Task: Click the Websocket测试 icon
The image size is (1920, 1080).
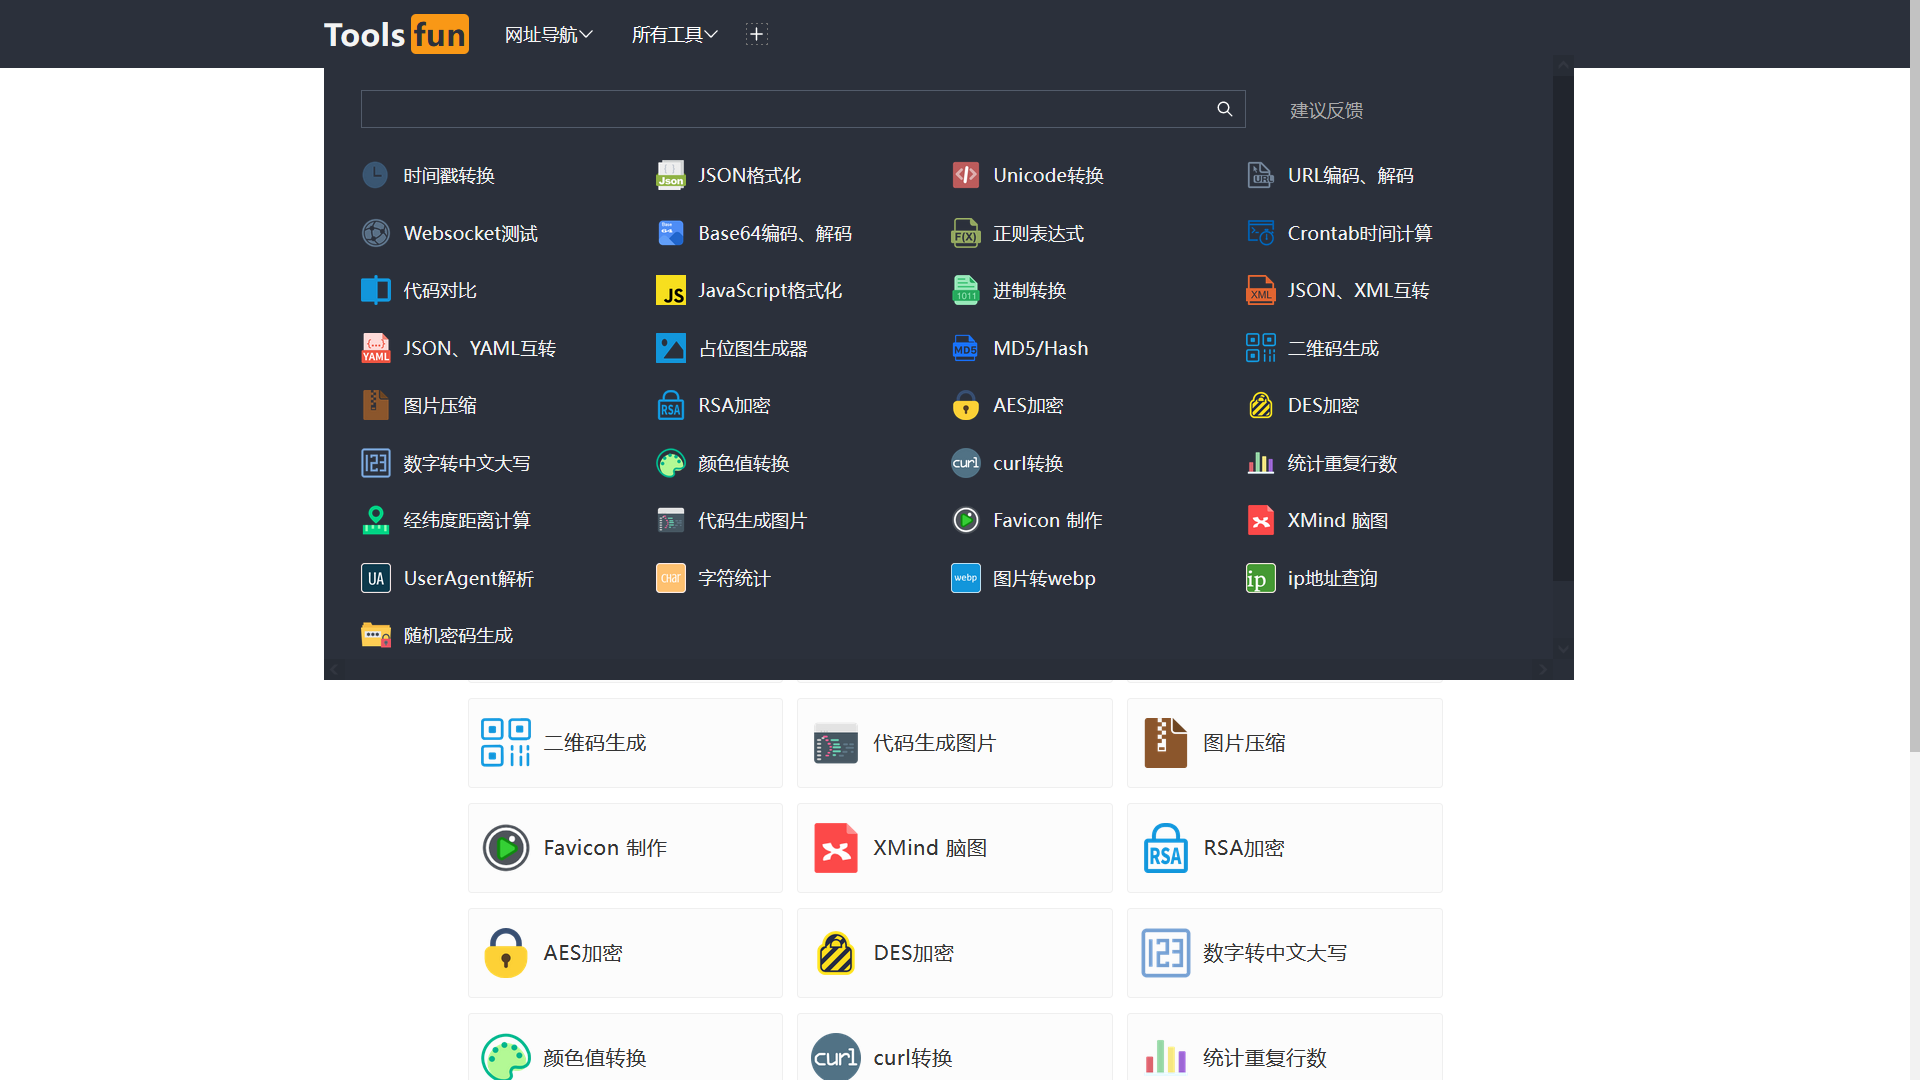Action: [375, 233]
